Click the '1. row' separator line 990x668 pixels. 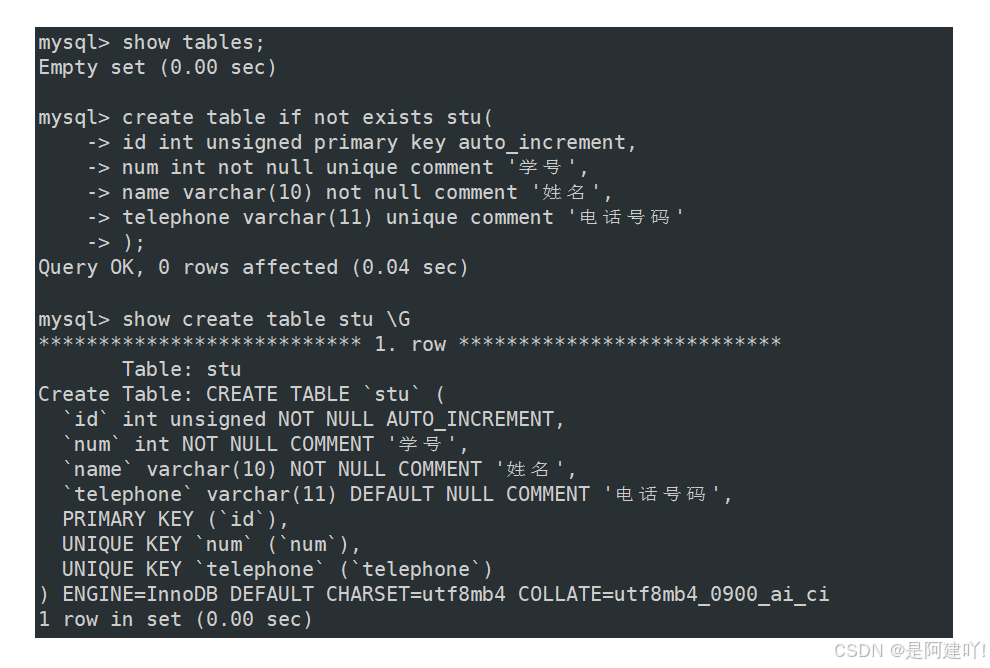tap(410, 343)
